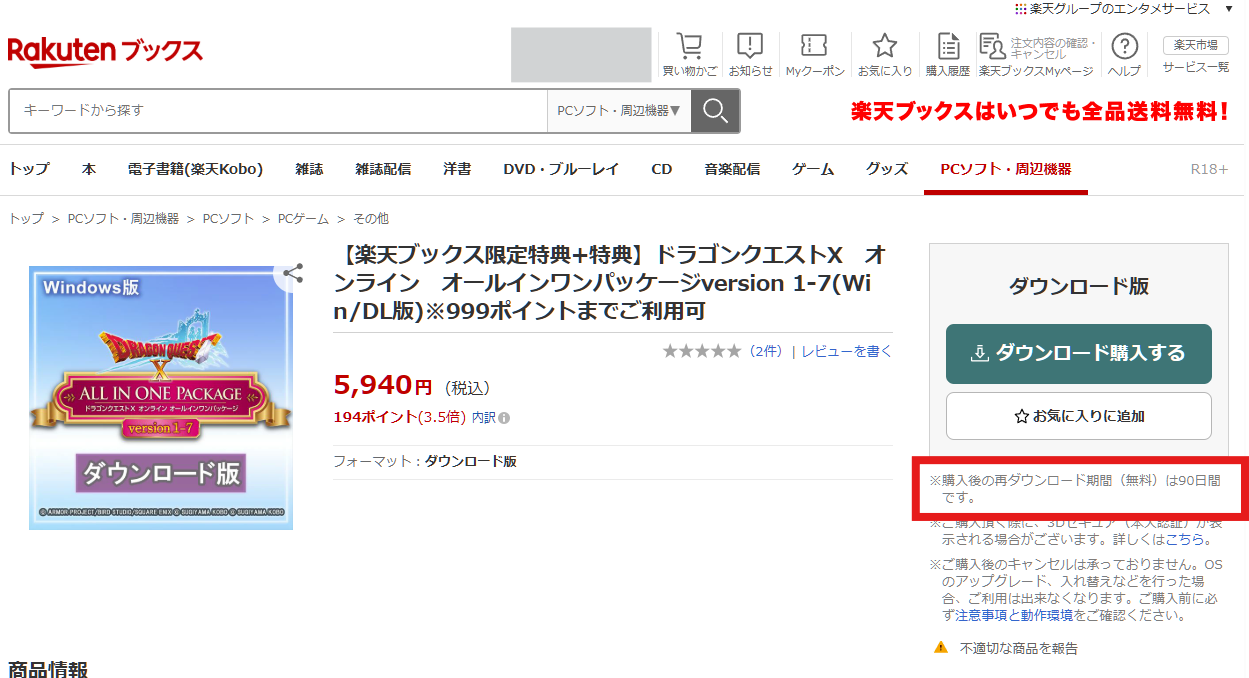This screenshot has width=1249, height=678.
Task: Click the Dragon Quest X product thumbnail
Action: pyautogui.click(x=161, y=397)
